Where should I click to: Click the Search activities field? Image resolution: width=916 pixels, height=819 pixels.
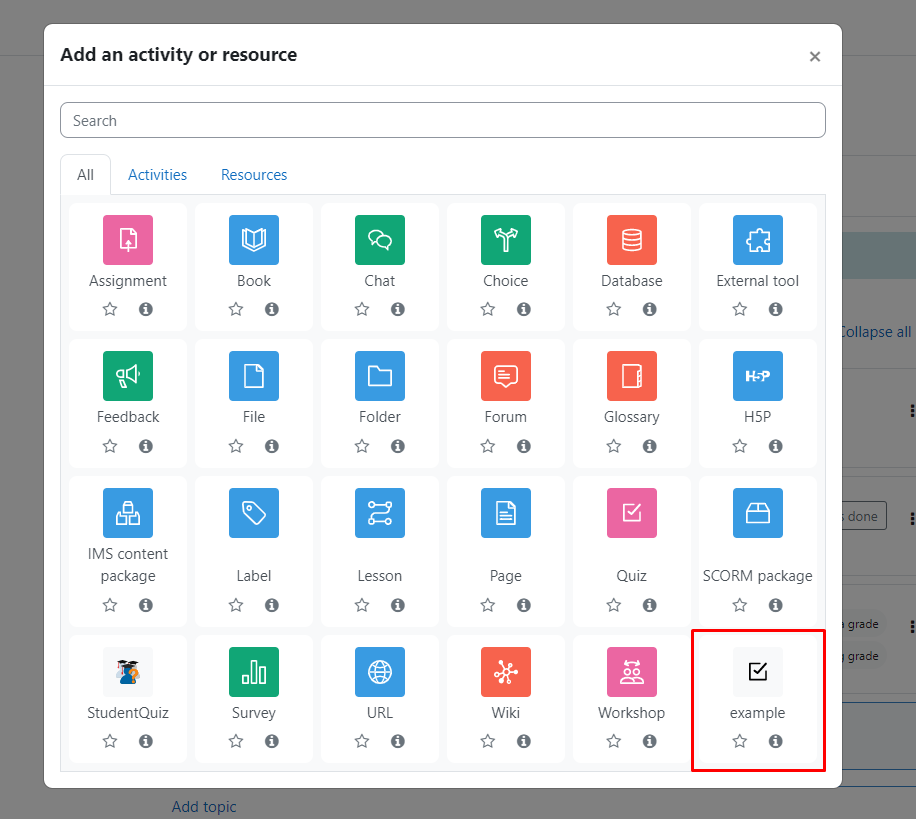pyautogui.click(x=443, y=120)
